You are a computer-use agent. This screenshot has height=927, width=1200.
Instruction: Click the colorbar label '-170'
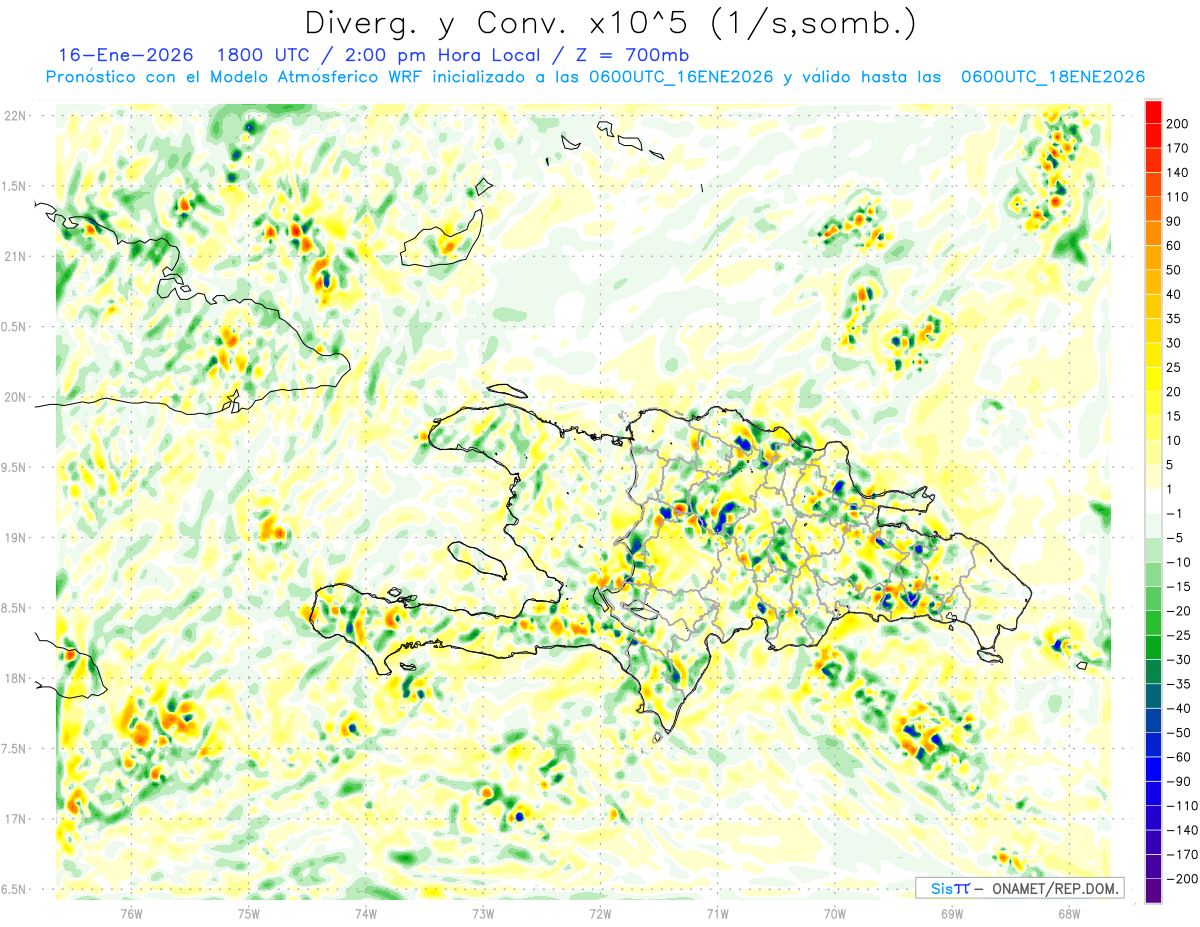click(x=1181, y=855)
